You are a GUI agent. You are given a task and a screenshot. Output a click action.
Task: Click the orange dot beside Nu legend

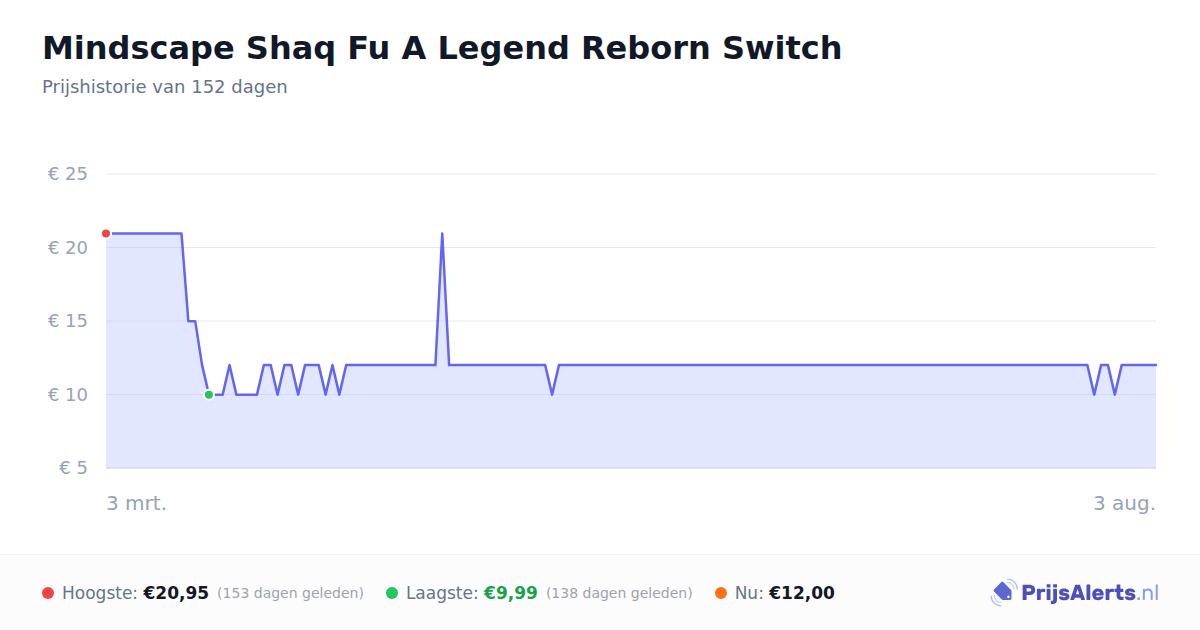(x=721, y=593)
